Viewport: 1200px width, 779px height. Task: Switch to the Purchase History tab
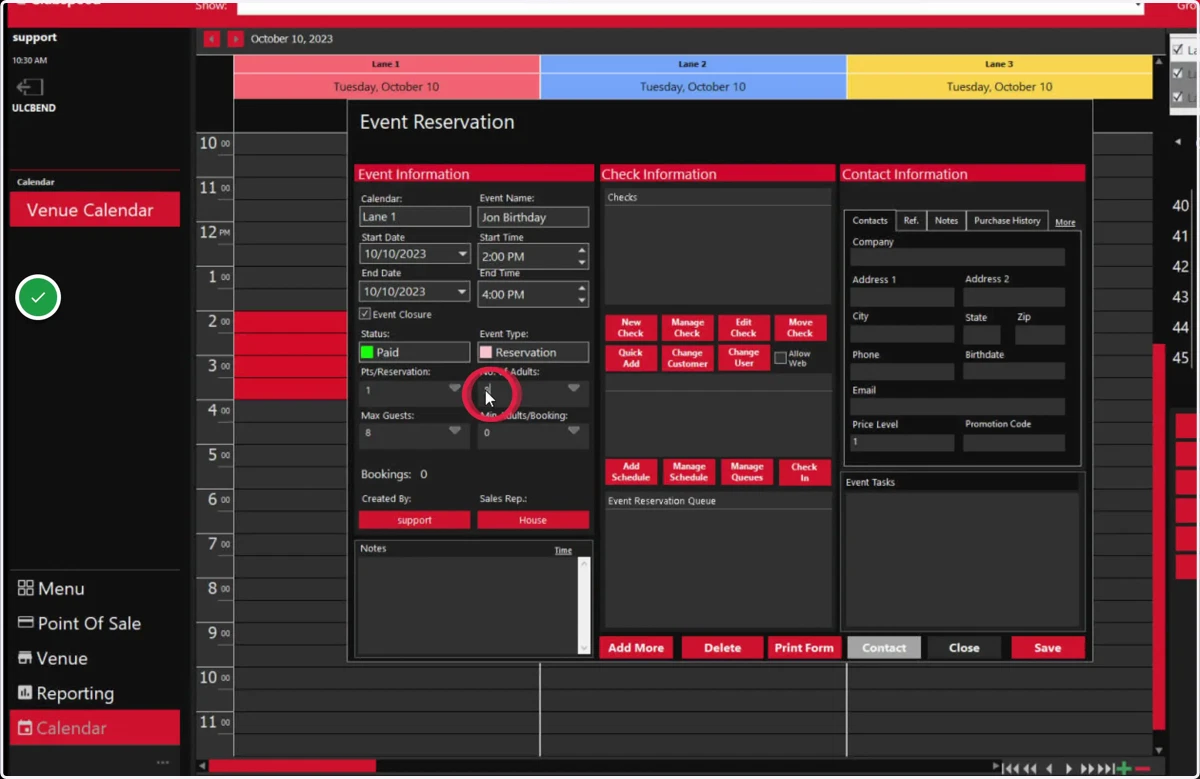tap(1007, 221)
